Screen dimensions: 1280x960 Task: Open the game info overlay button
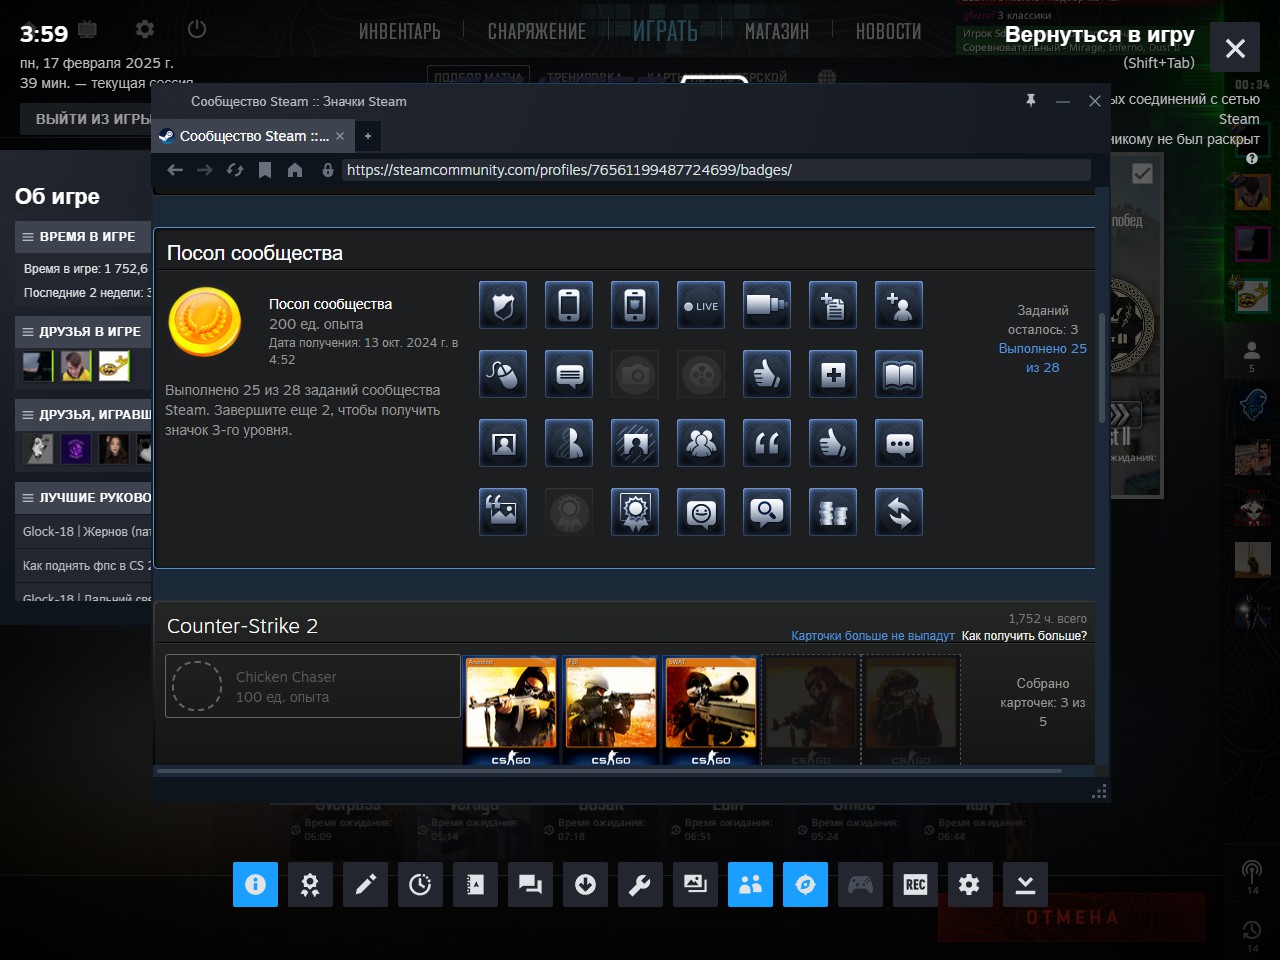click(255, 885)
